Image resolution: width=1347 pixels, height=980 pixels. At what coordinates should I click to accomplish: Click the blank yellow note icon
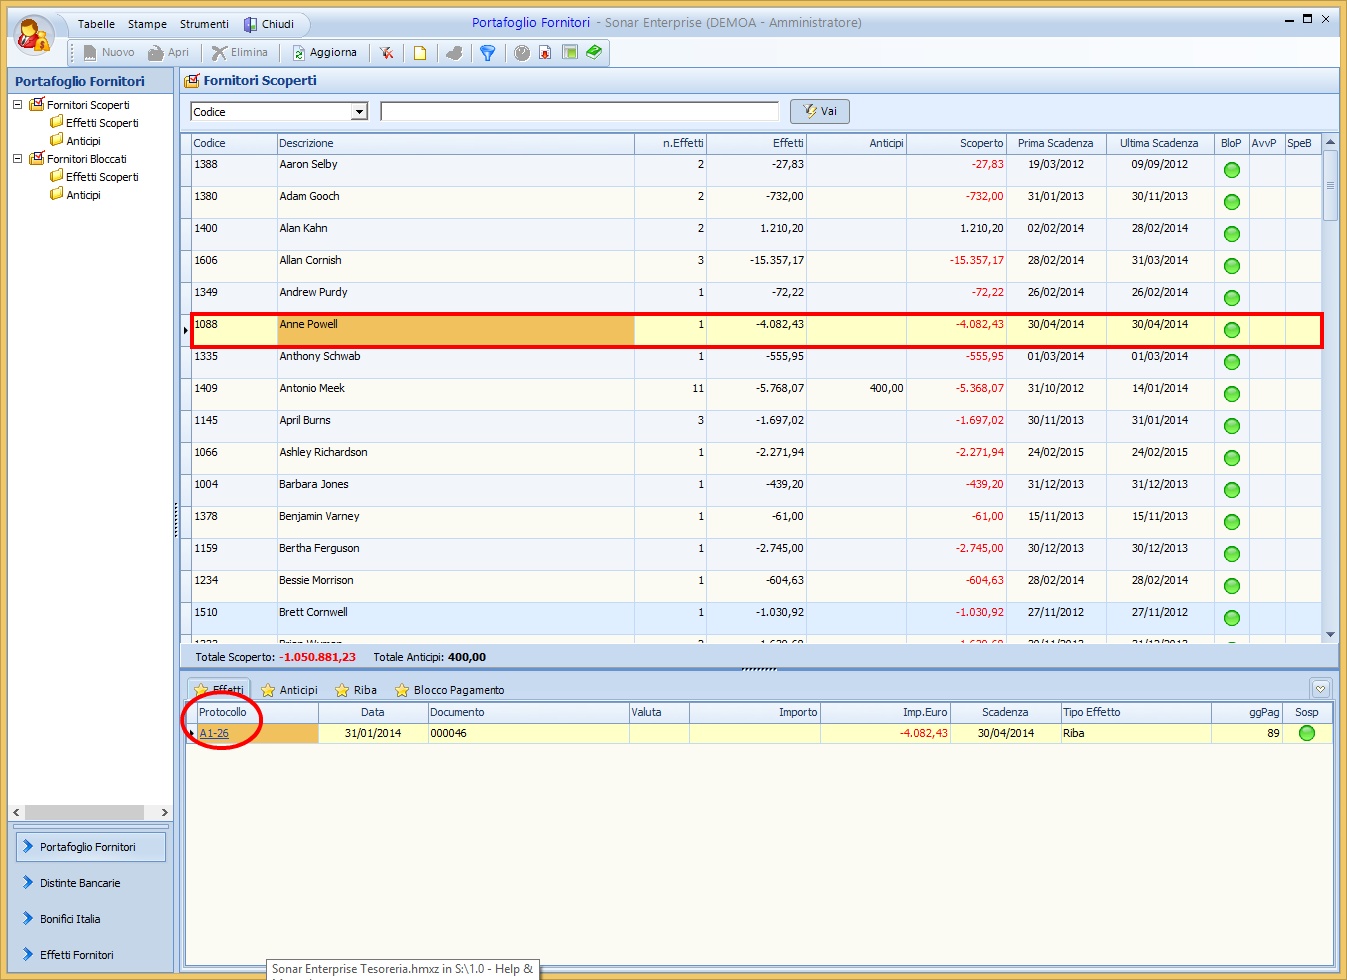coord(420,53)
